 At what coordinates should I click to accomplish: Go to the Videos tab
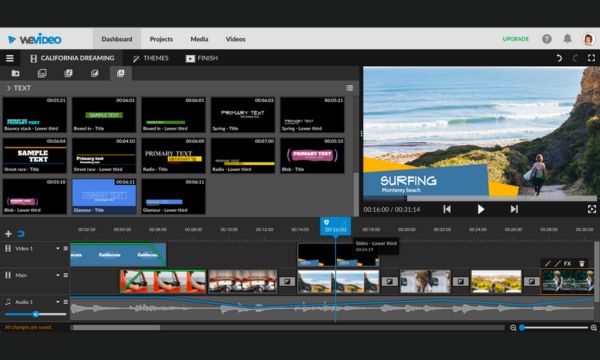235,39
